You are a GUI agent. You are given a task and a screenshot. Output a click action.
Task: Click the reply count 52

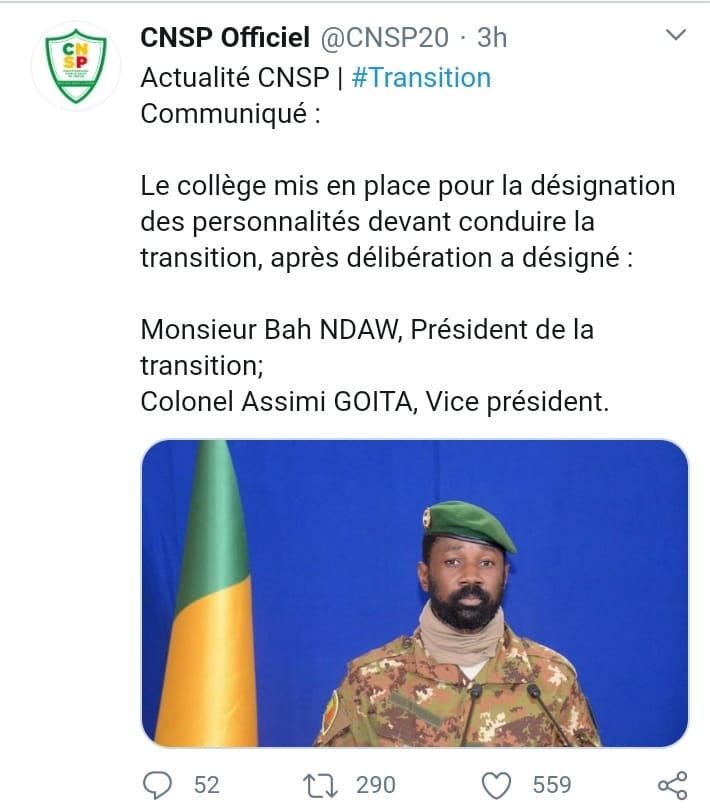coord(206,784)
